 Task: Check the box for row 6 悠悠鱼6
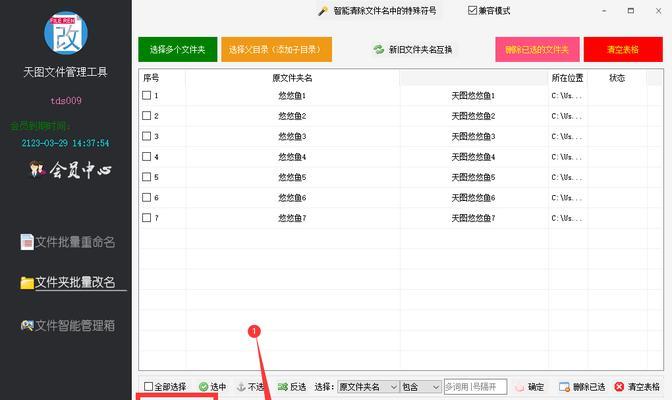pyautogui.click(x=147, y=197)
